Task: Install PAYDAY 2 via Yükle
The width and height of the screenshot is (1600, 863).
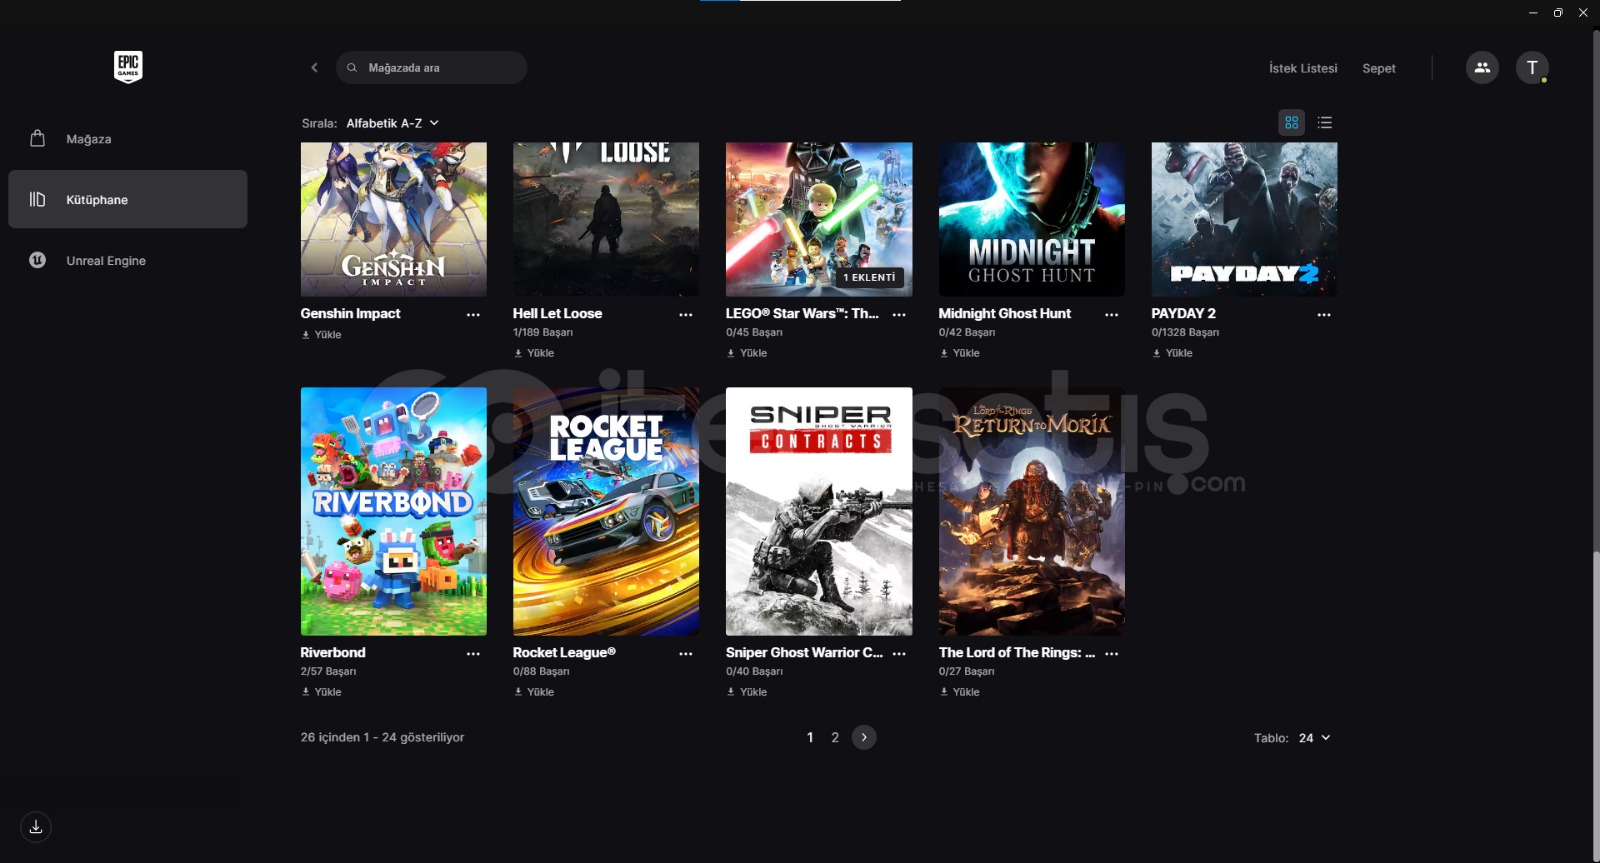Action: click(x=1172, y=353)
